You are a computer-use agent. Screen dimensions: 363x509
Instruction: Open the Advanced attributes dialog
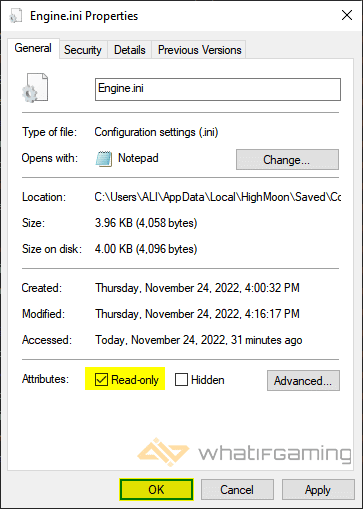pyautogui.click(x=303, y=380)
